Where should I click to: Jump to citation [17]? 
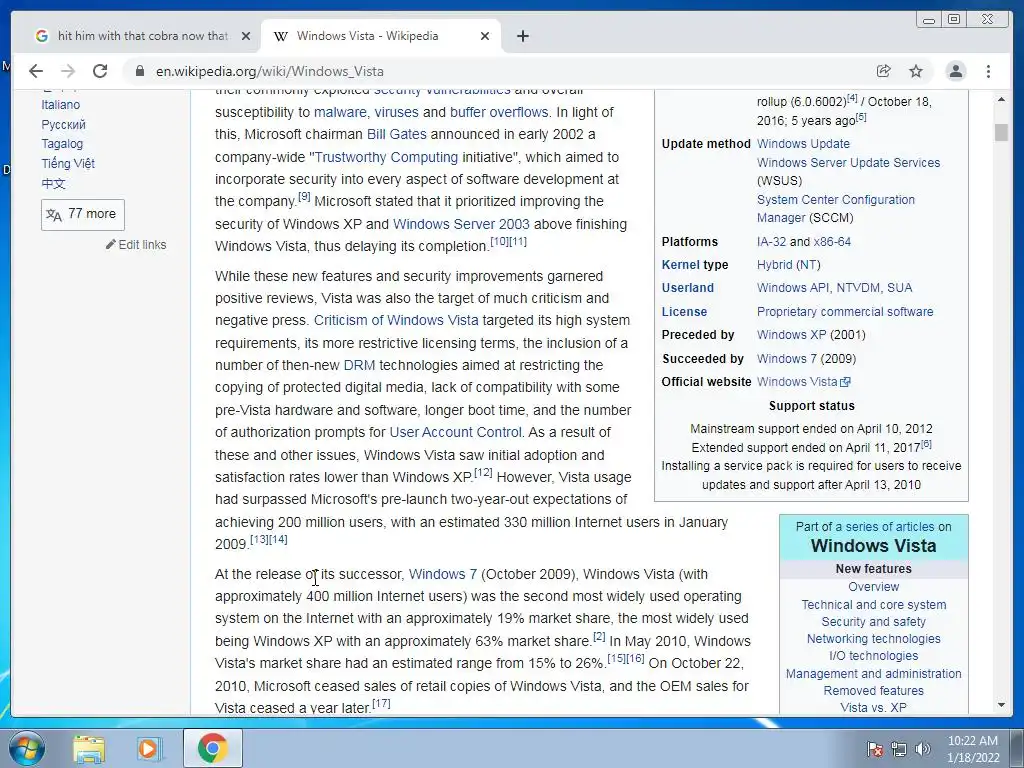[x=381, y=703]
